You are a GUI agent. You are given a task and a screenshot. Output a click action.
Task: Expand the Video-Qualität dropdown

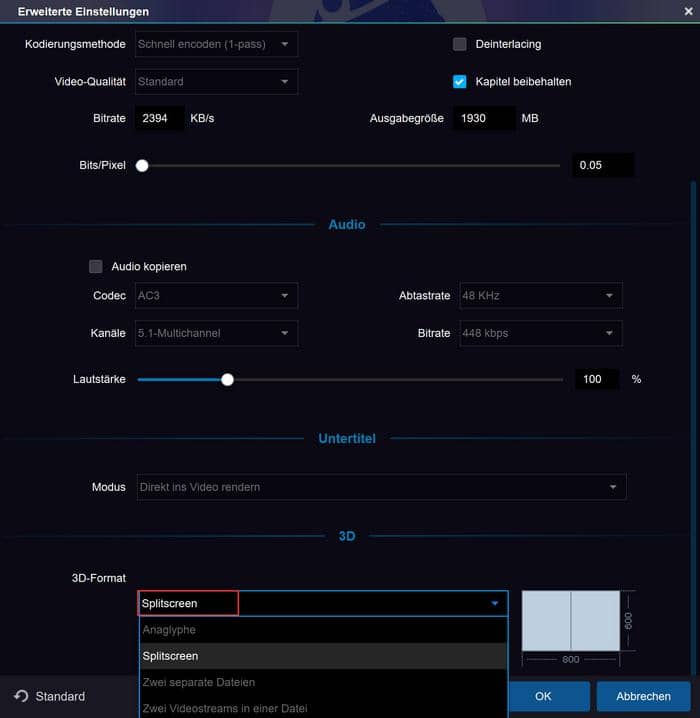pos(216,81)
